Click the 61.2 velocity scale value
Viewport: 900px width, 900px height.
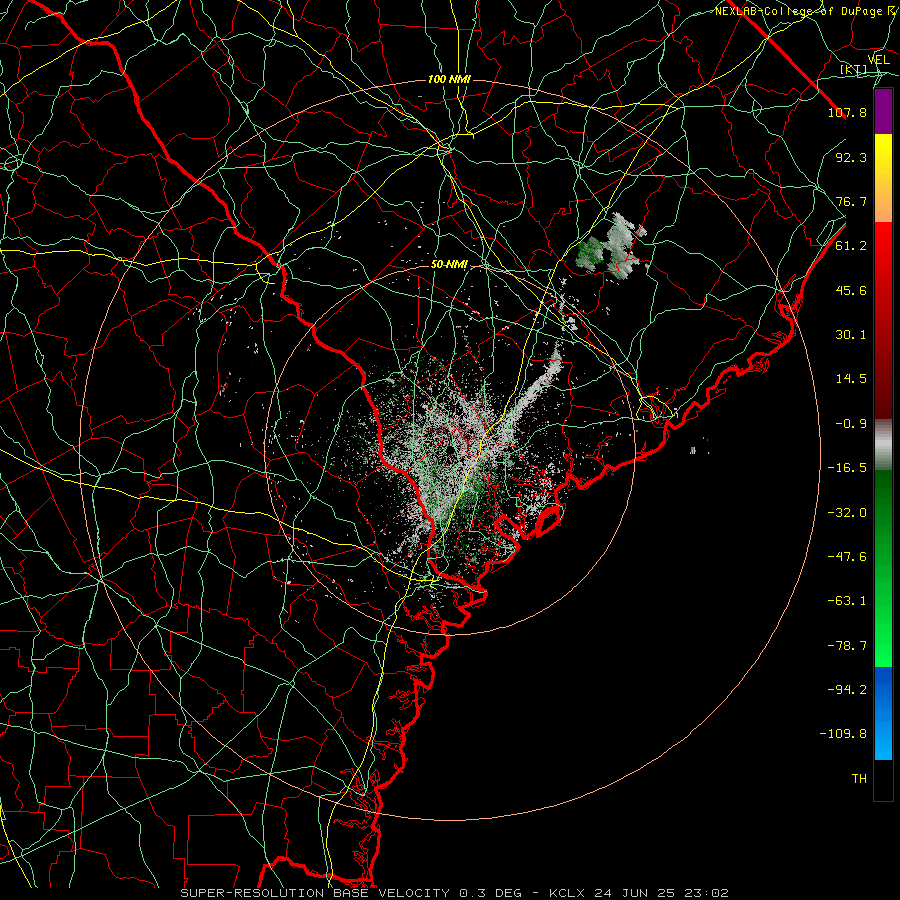point(851,246)
